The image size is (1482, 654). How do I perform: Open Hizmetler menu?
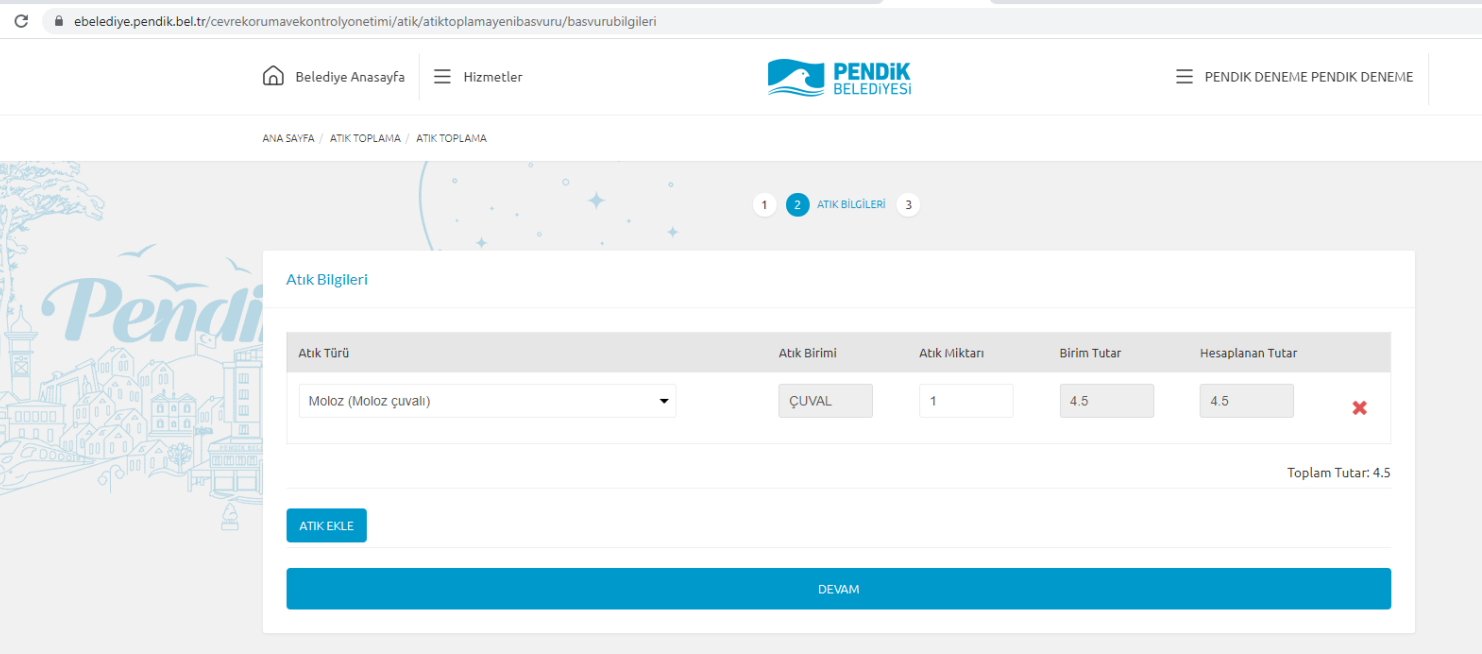click(x=492, y=77)
